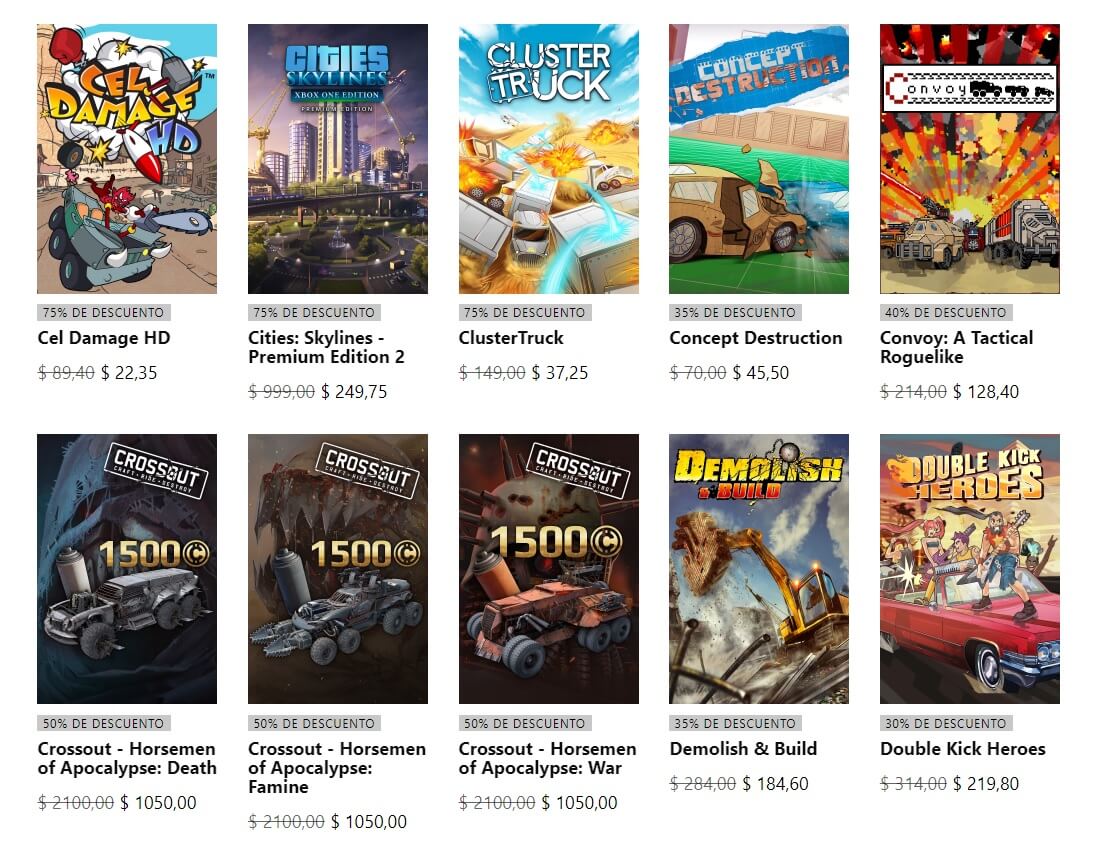Click Crossout - Horsemen of Apocalypse: Famine title

[337, 768]
